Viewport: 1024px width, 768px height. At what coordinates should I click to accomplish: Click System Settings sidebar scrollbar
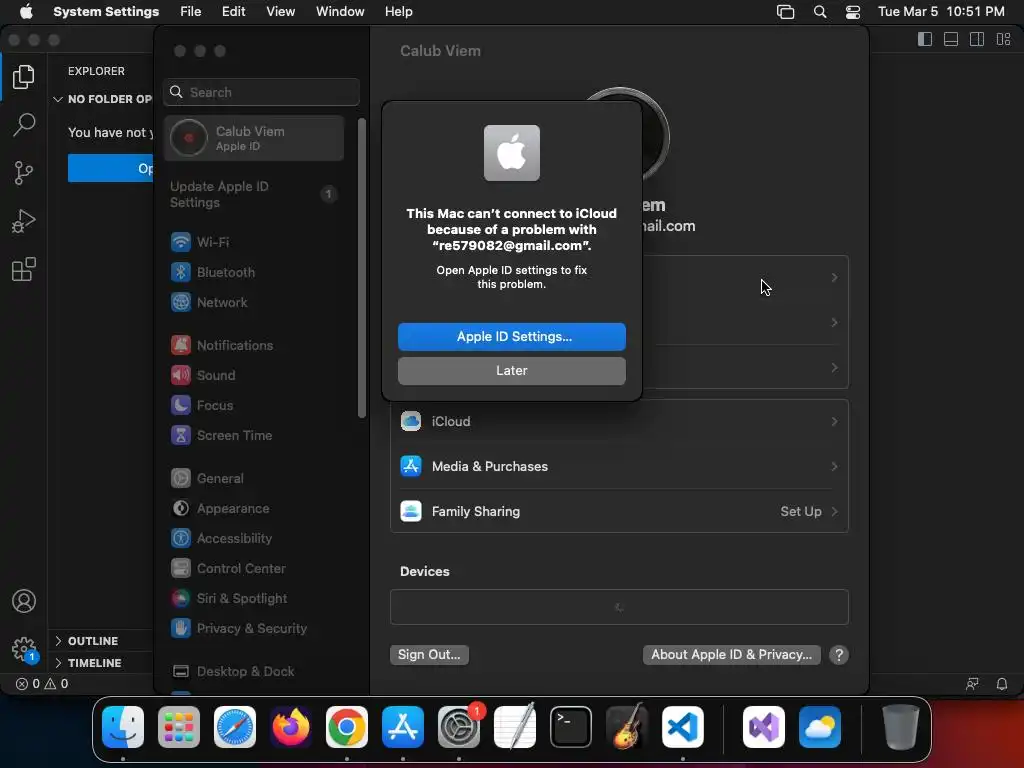click(362, 268)
